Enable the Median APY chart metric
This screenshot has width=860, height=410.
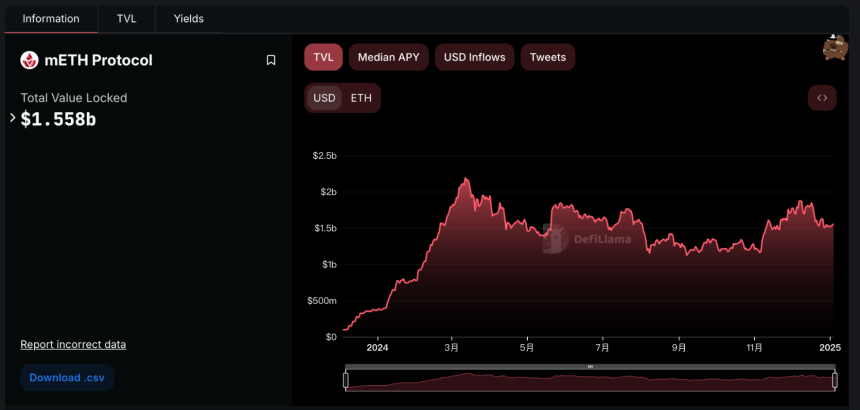388,57
